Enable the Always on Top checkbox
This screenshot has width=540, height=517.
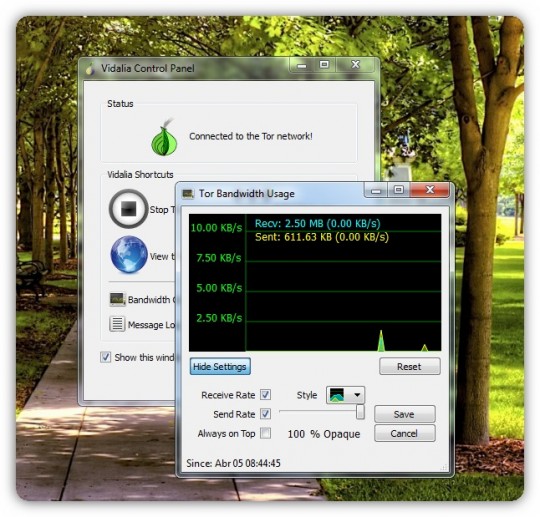265,433
